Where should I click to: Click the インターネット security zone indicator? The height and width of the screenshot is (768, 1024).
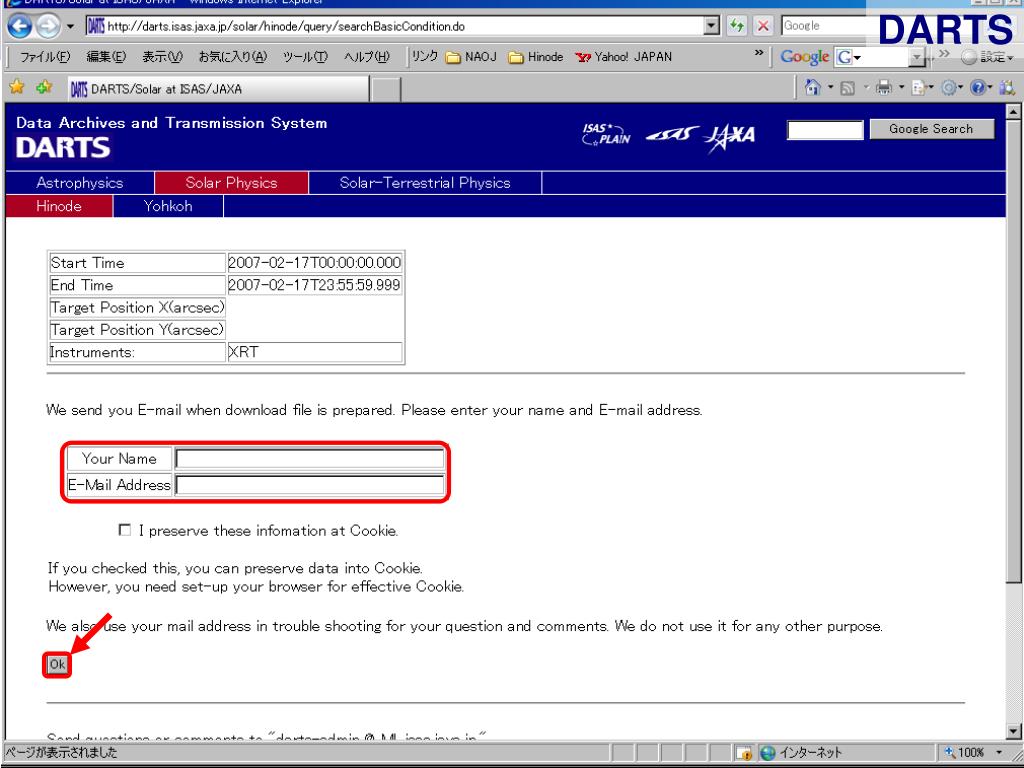pyautogui.click(x=802, y=752)
